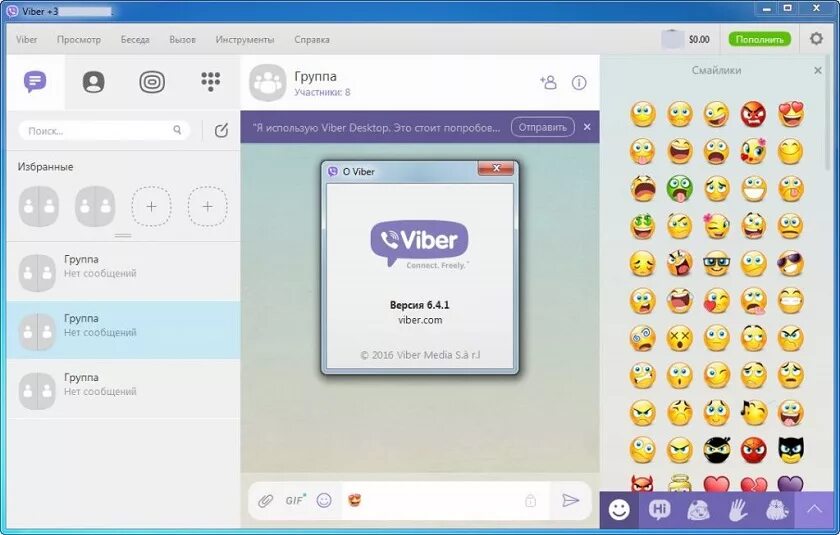Insert the purple heart emoji
This screenshot has height=535, width=840.
tap(791, 483)
